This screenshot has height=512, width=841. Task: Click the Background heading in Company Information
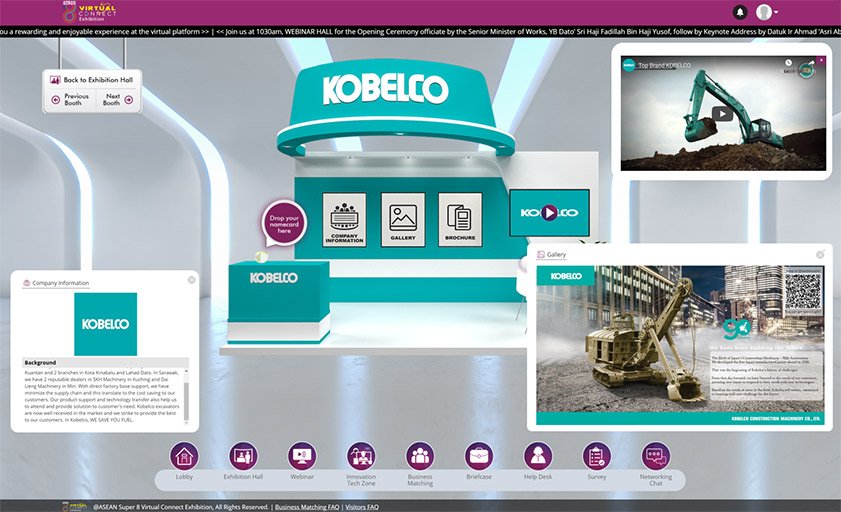coord(40,362)
